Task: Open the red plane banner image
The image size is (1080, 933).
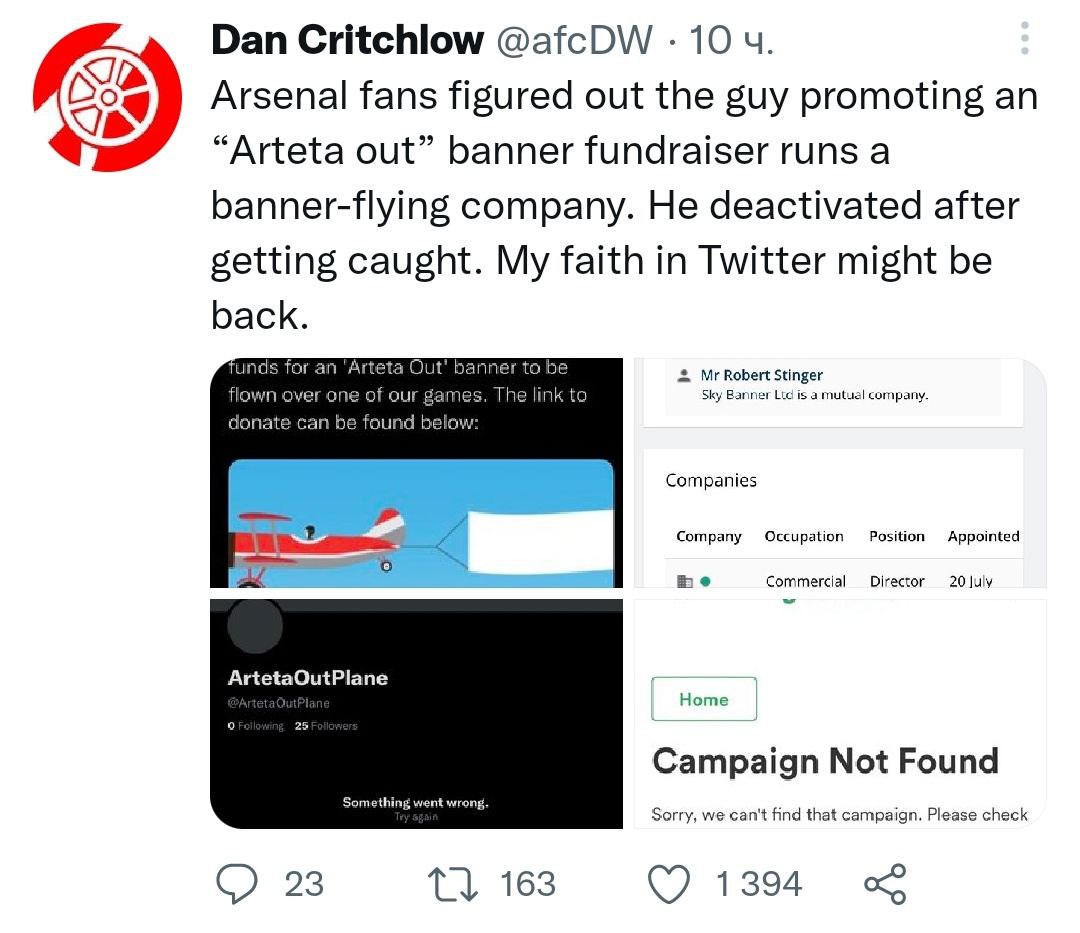Action: point(418,472)
